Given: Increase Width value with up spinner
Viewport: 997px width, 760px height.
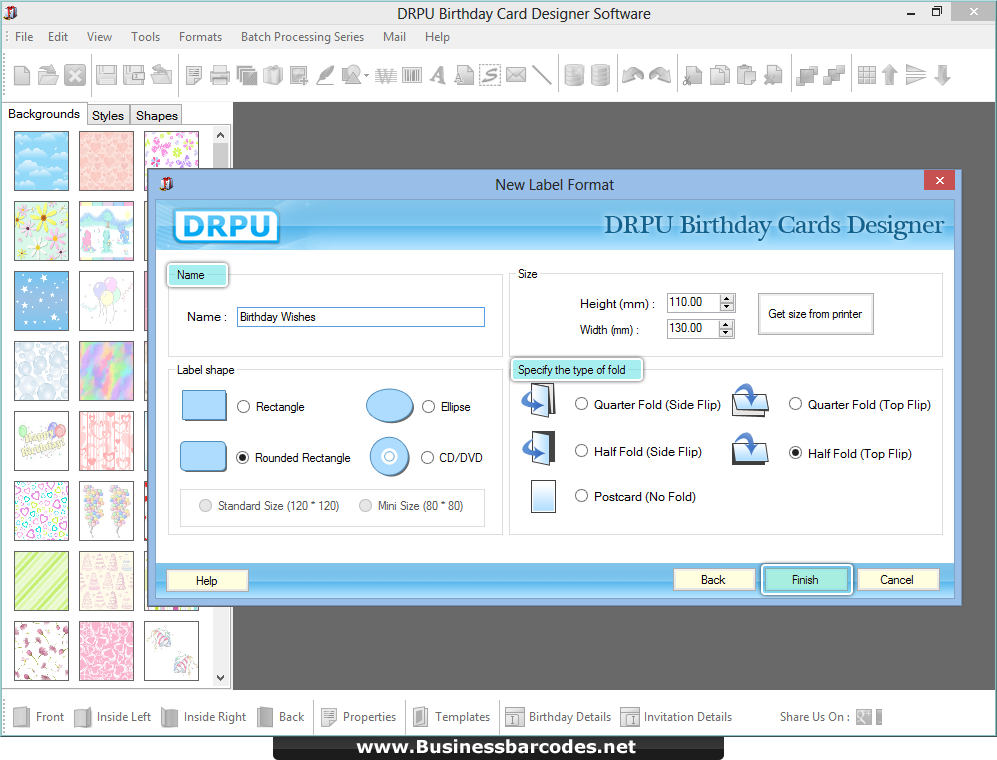Looking at the screenshot, I should (727, 324).
